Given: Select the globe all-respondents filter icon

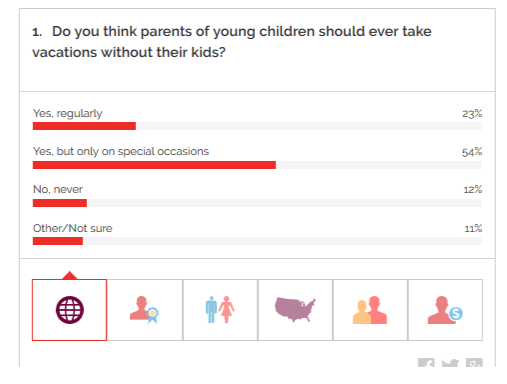Looking at the screenshot, I should 69,310.
